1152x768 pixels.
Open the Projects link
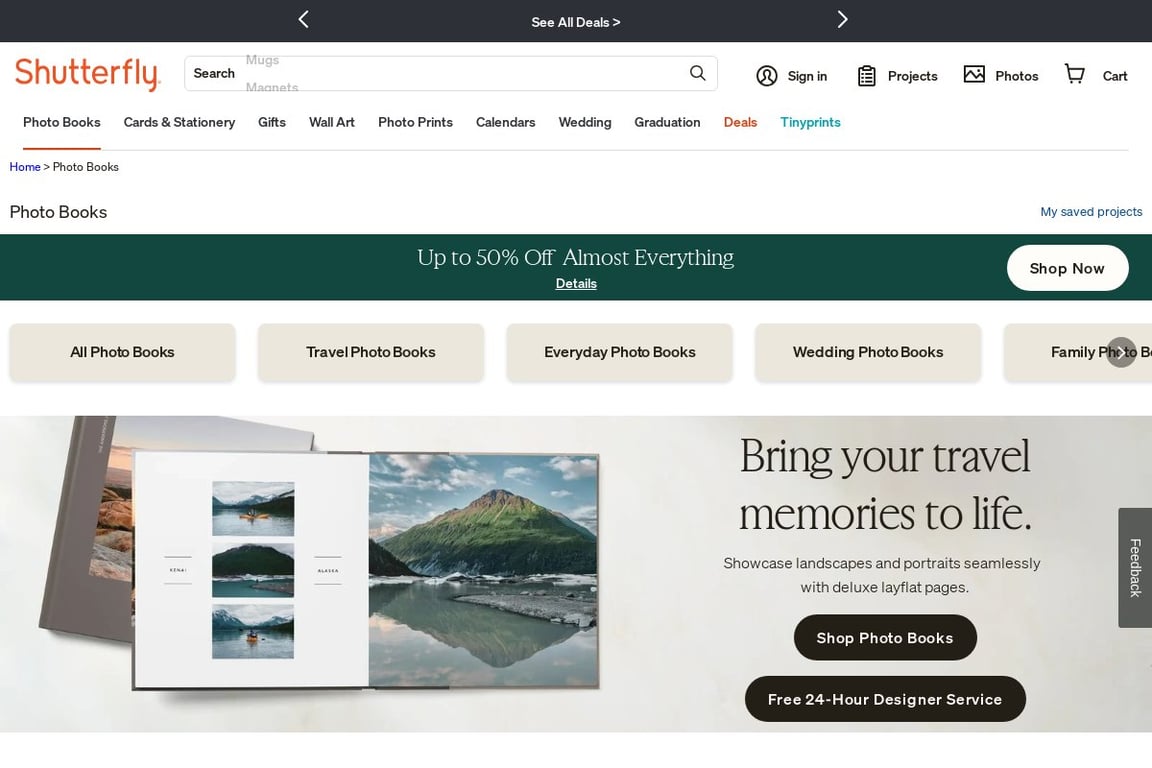[912, 76]
